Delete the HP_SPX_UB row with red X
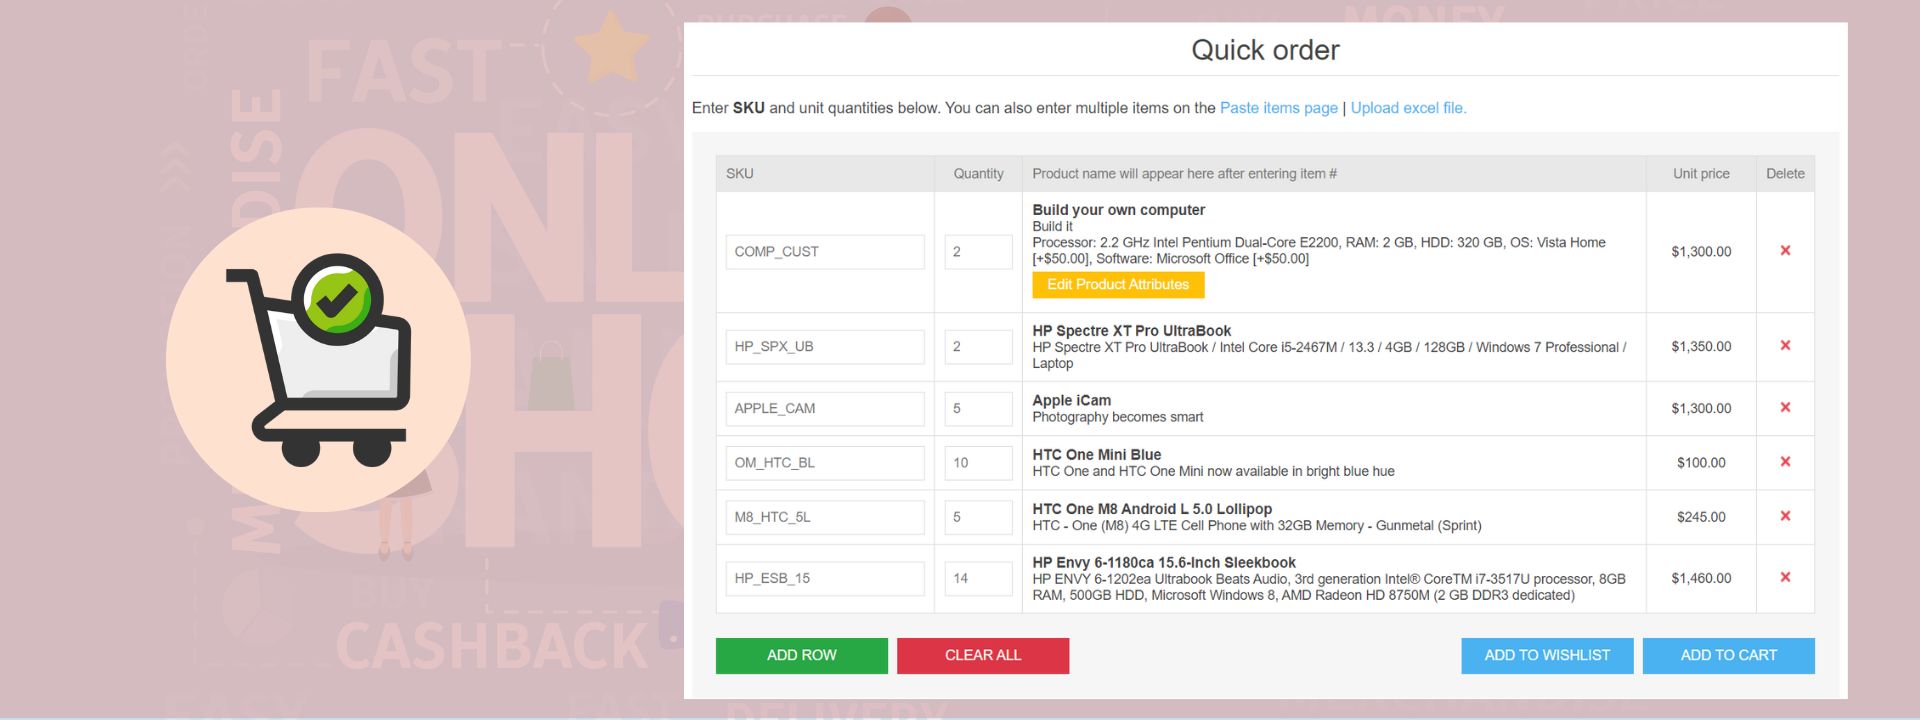This screenshot has width=1920, height=720. pos(1785,346)
